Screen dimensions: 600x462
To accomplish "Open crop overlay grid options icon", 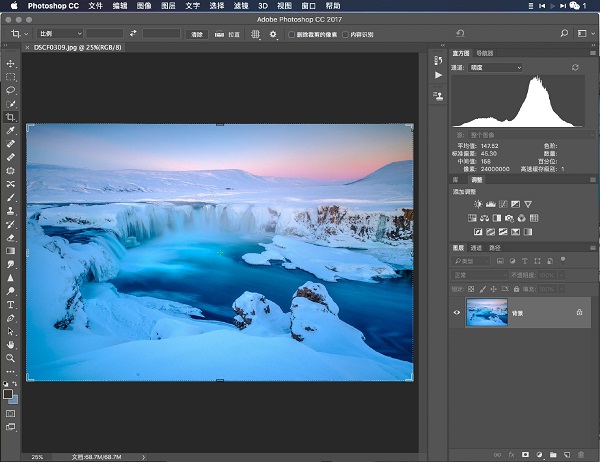I will pyautogui.click(x=255, y=34).
